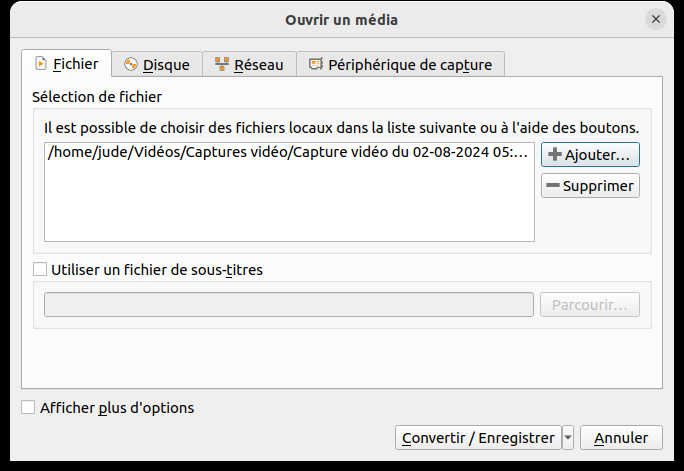Click the minus icon on the Supprimer button
The width and height of the screenshot is (684, 471).
click(x=553, y=185)
